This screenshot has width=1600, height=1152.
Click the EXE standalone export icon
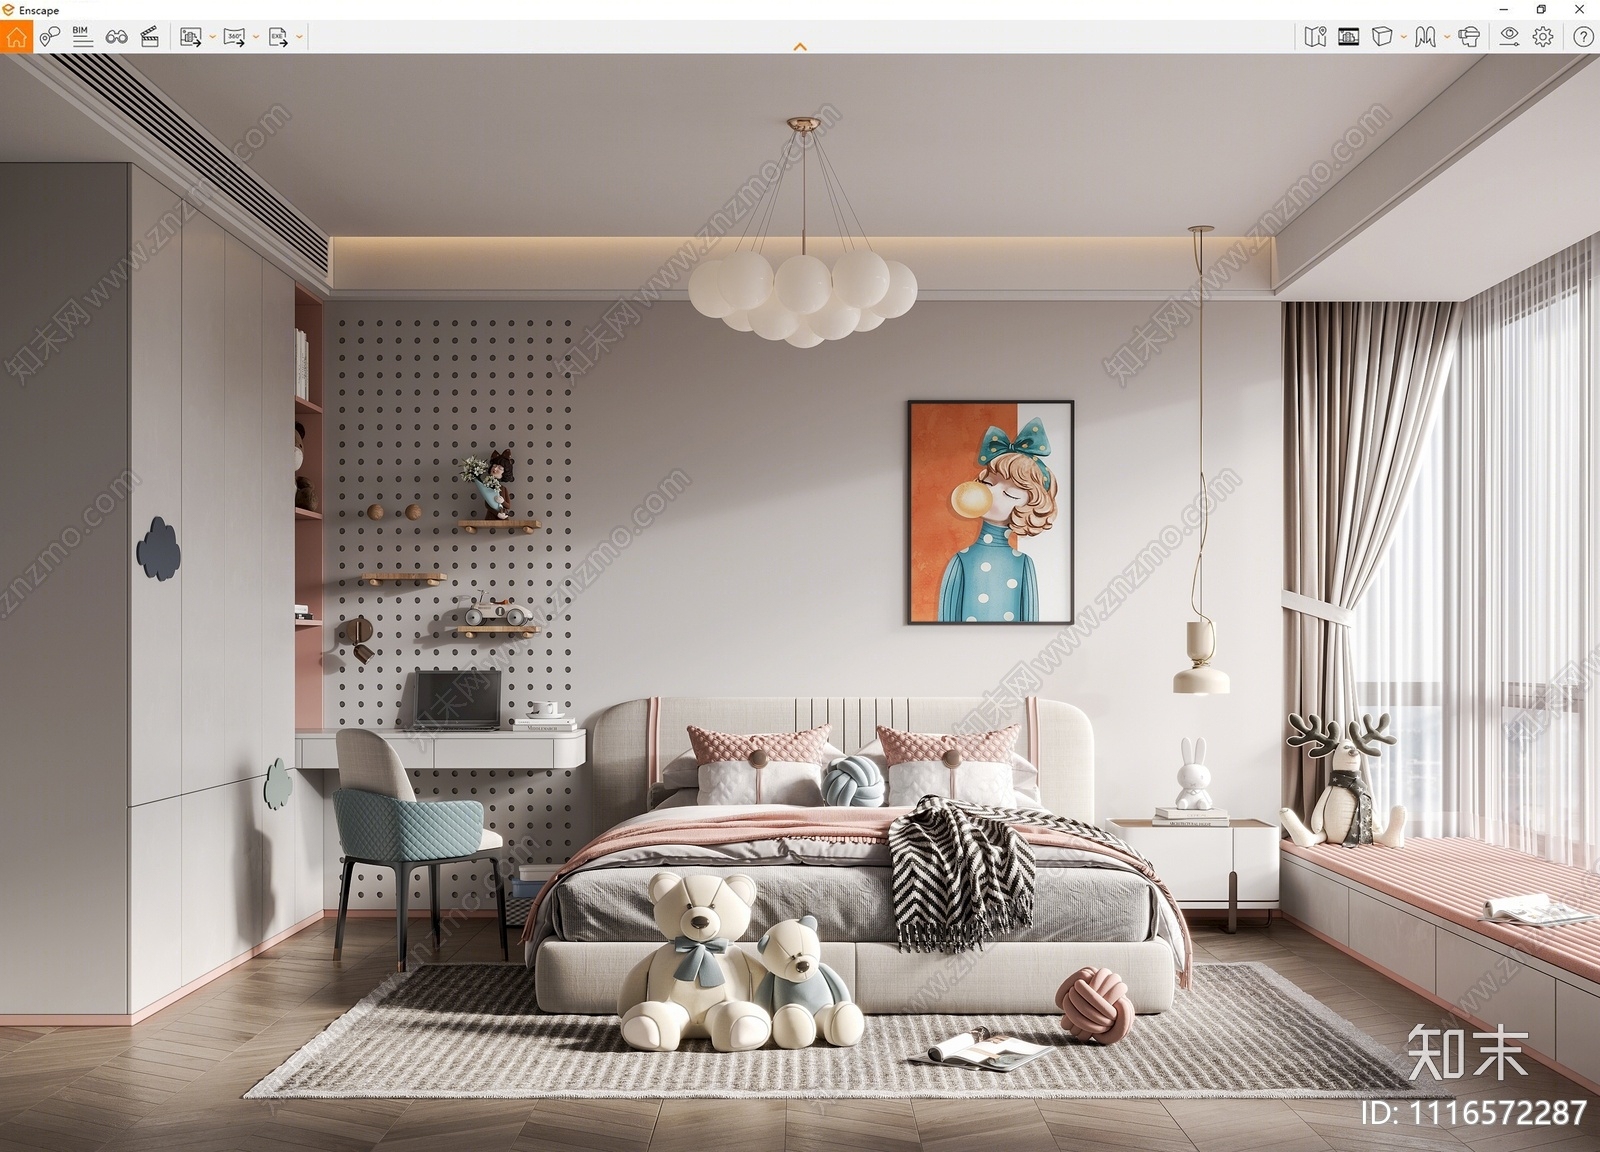(x=278, y=37)
